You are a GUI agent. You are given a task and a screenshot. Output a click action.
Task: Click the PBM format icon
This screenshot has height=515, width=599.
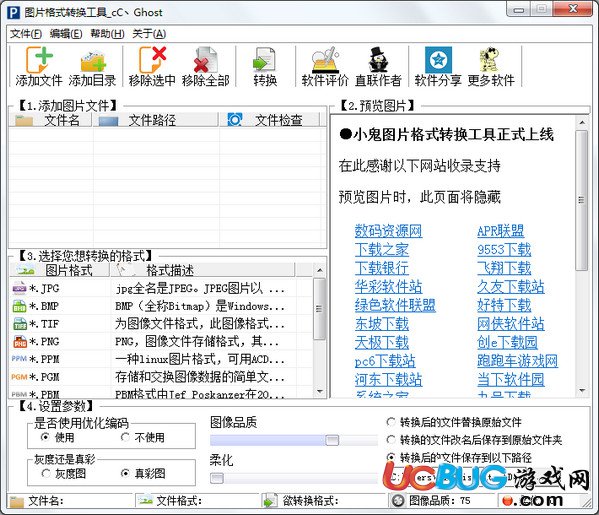19,394
